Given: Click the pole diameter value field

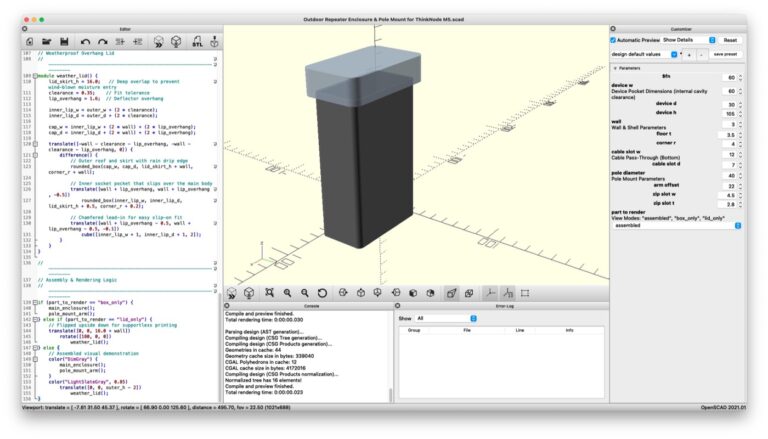Looking at the screenshot, I should (729, 175).
